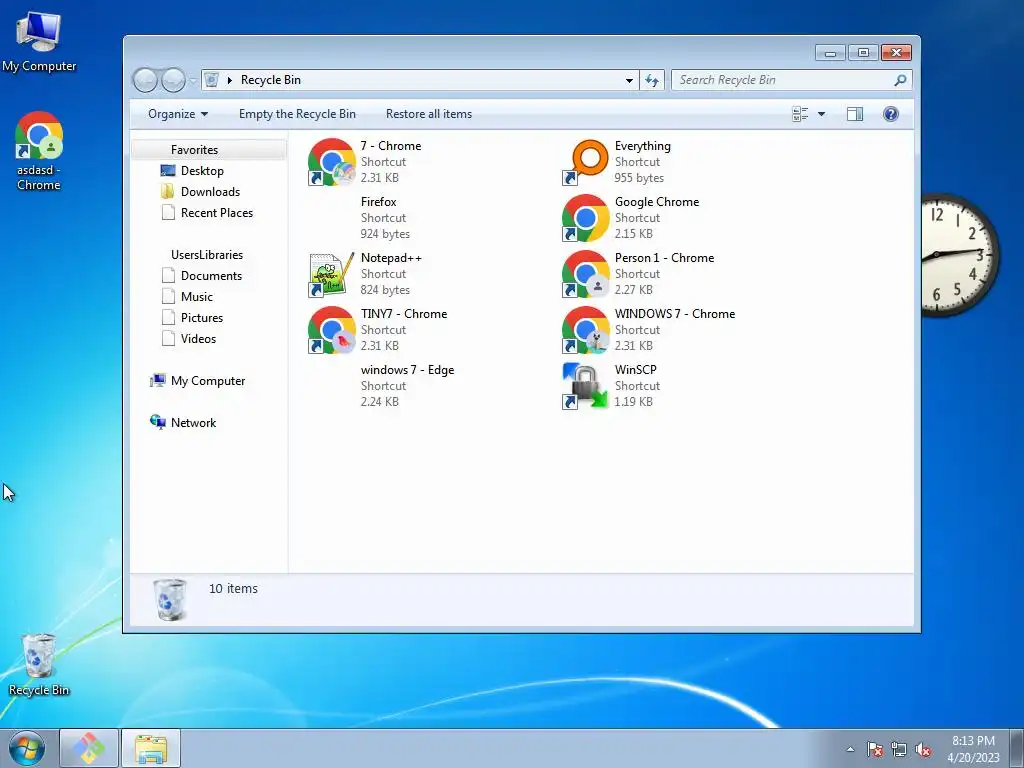Screen dimensions: 1024x768
Task: Select the TINY7 - Chrome shortcut icon
Action: click(332, 330)
